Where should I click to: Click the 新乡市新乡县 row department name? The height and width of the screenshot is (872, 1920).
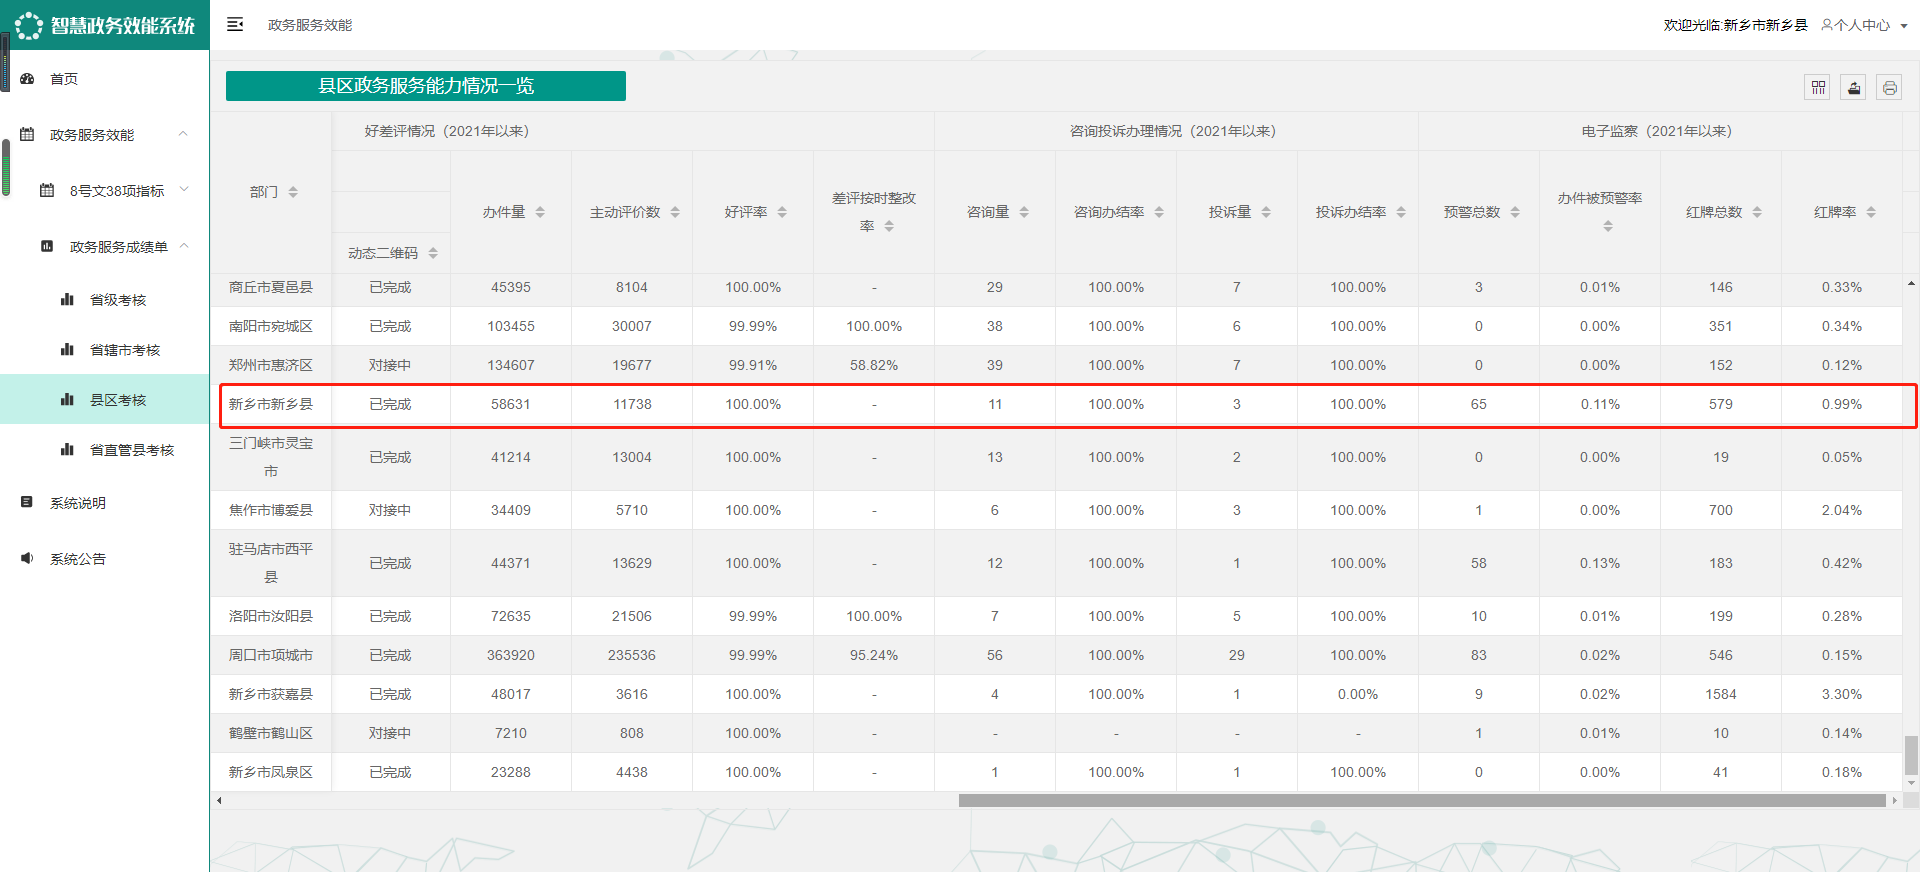(x=271, y=404)
